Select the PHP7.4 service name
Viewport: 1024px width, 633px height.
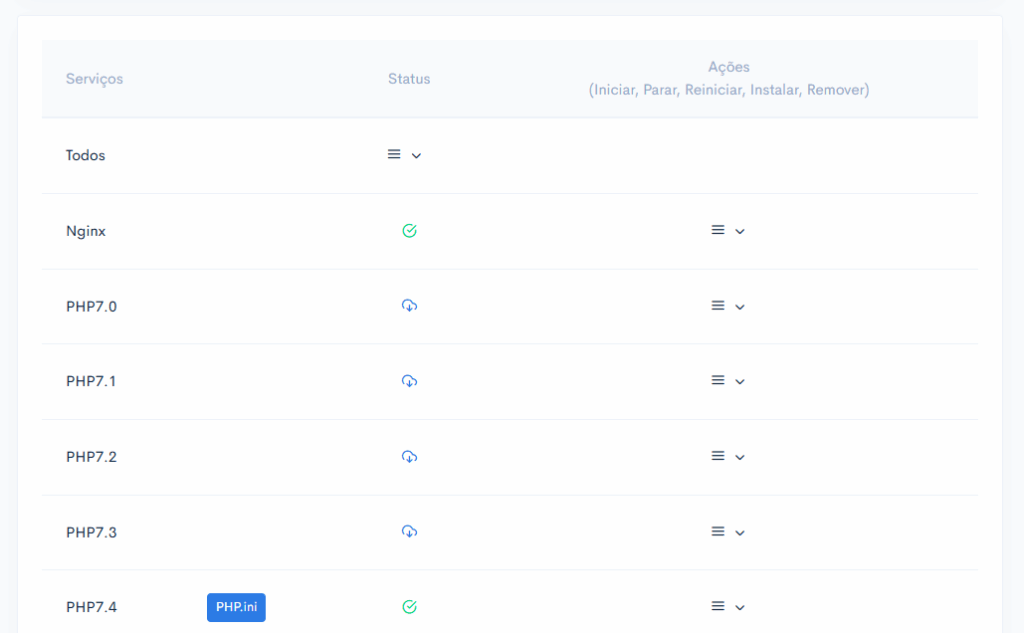pyautogui.click(x=91, y=608)
